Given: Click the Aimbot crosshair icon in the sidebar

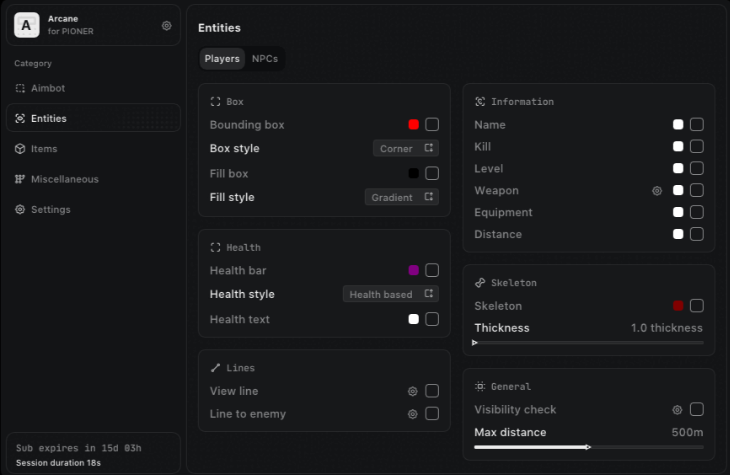Looking at the screenshot, I should pyautogui.click(x=20, y=88).
